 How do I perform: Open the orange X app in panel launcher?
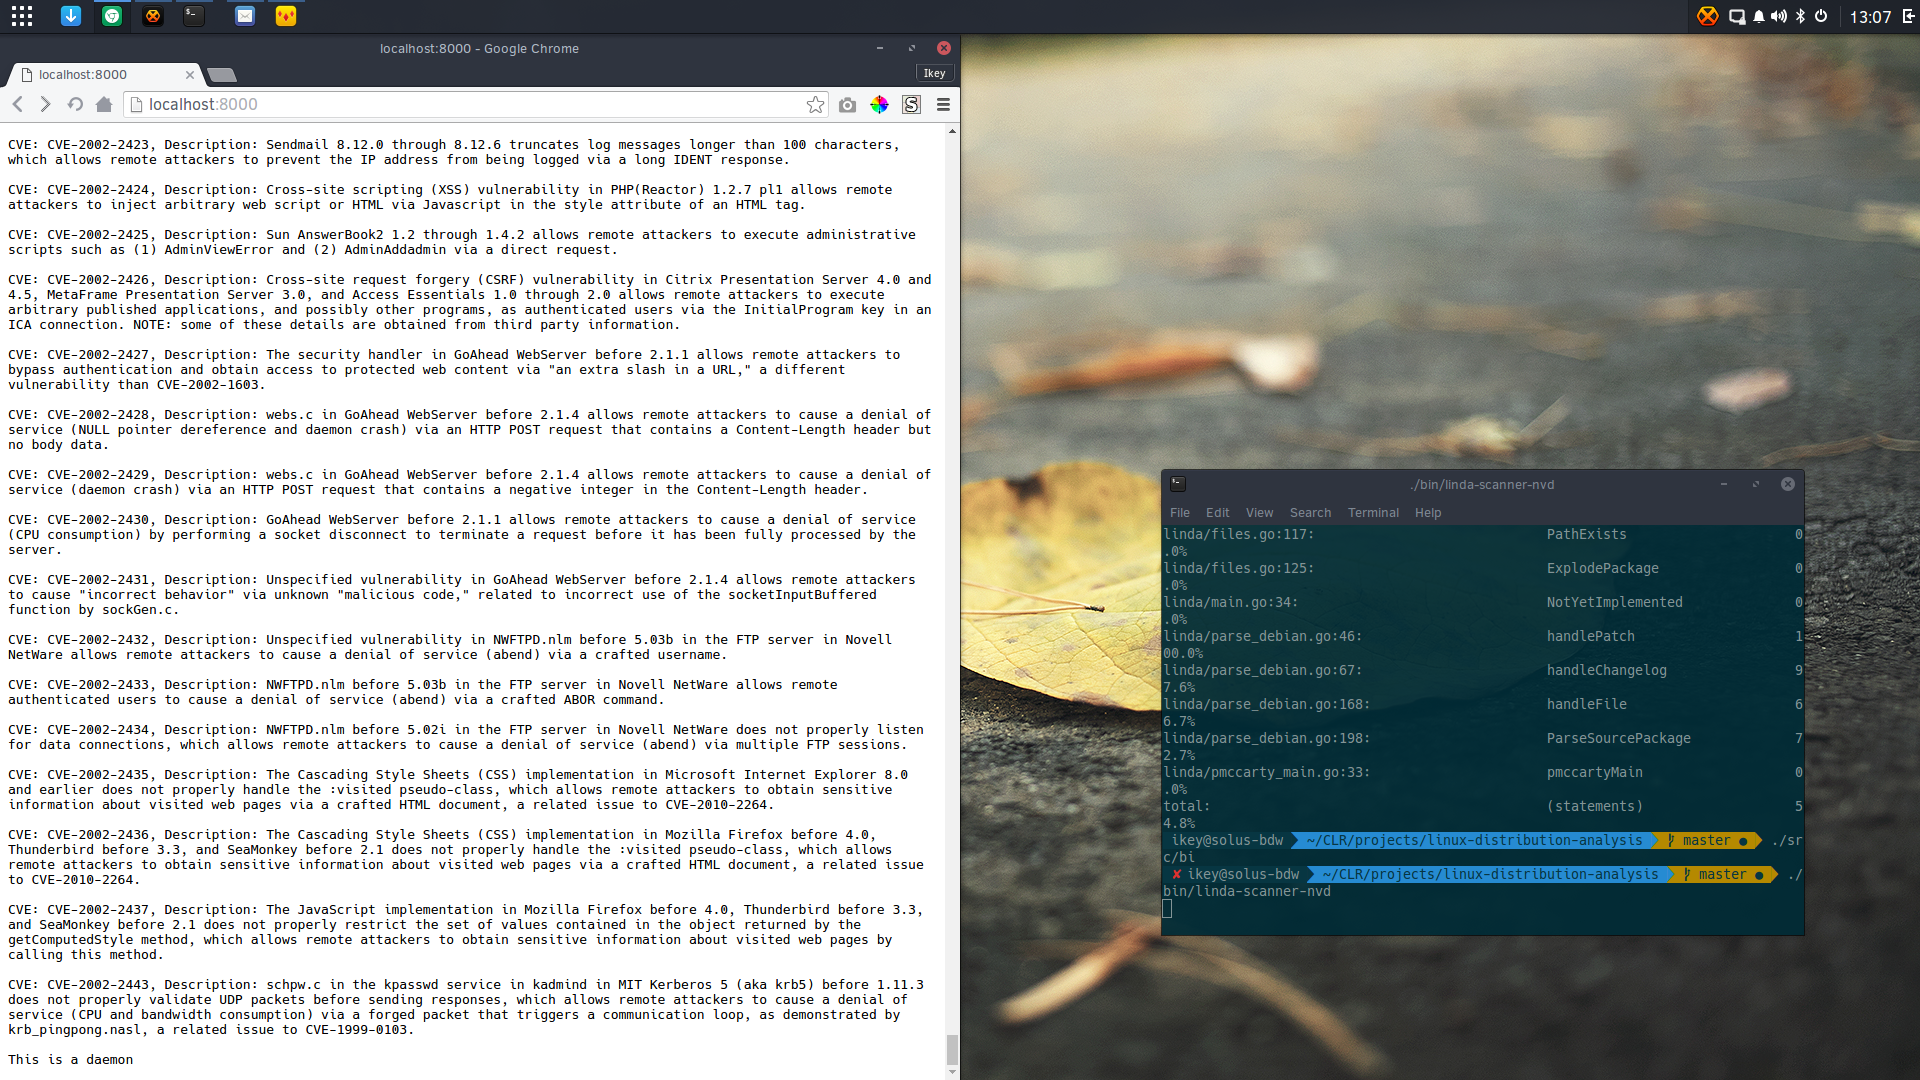[152, 16]
